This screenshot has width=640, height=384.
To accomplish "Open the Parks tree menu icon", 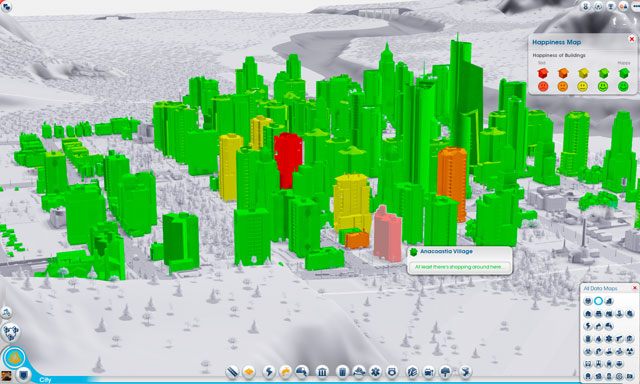I will pos(446,372).
